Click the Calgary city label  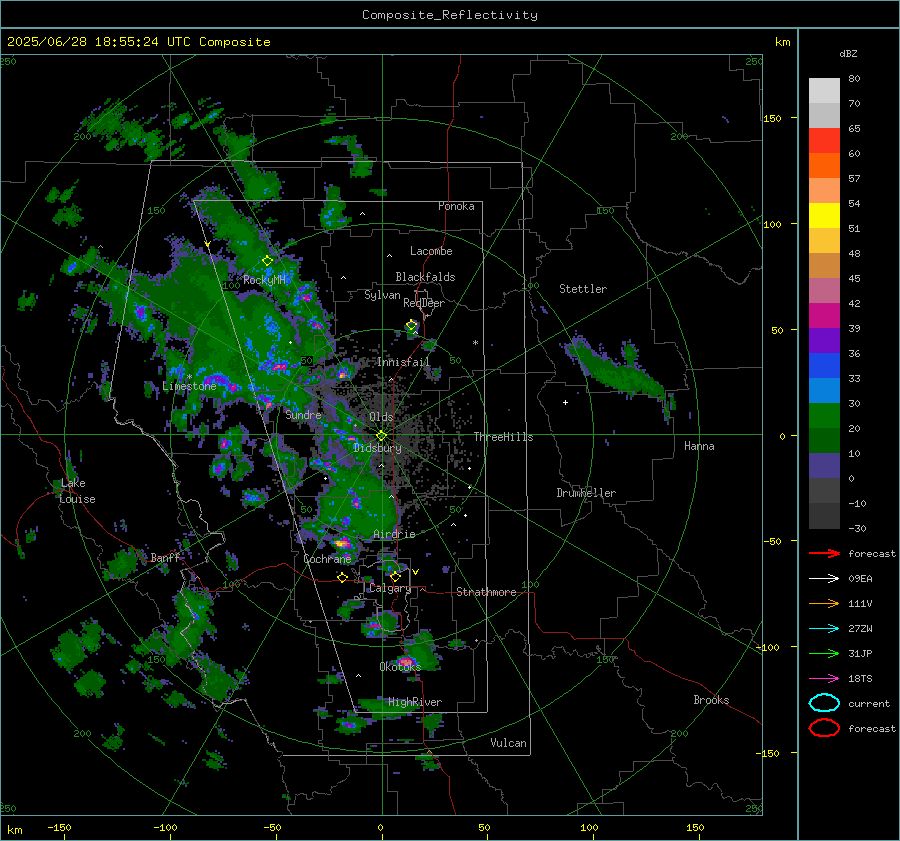pos(390,588)
